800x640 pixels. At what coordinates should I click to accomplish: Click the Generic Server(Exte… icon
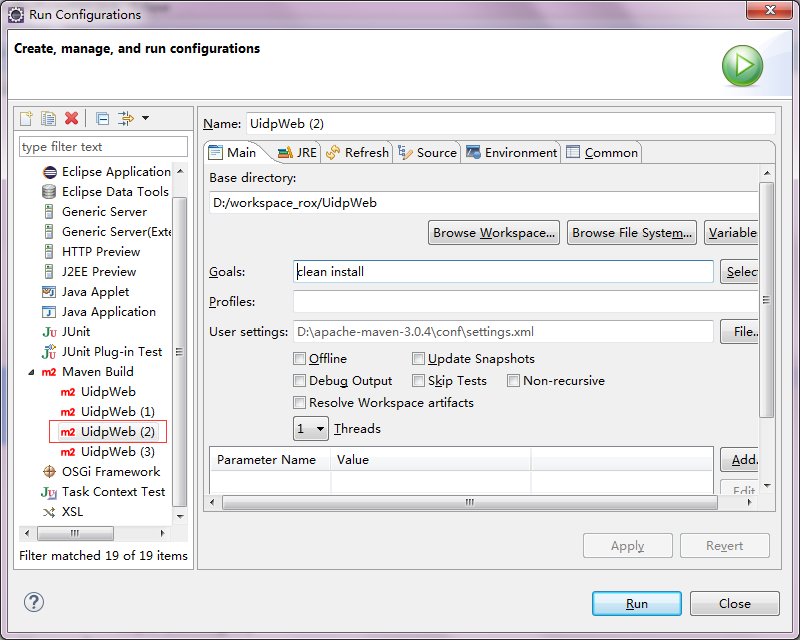coord(49,232)
